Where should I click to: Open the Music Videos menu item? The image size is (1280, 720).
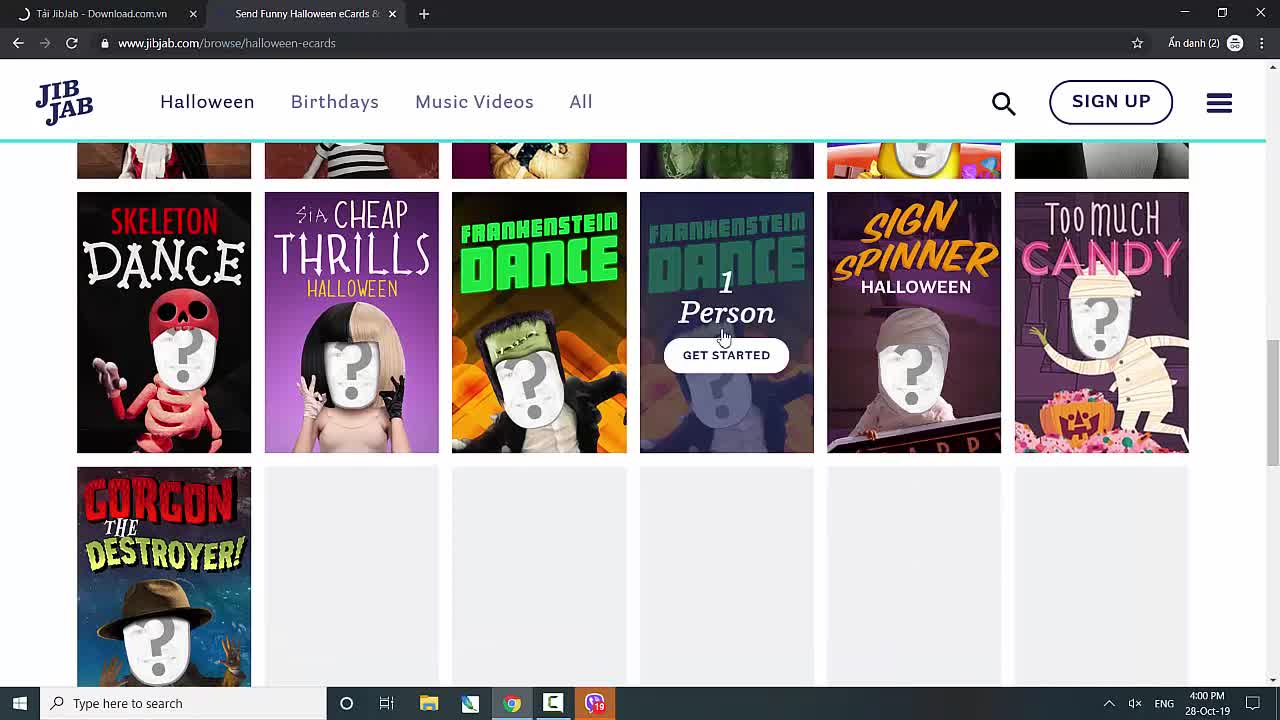point(474,102)
